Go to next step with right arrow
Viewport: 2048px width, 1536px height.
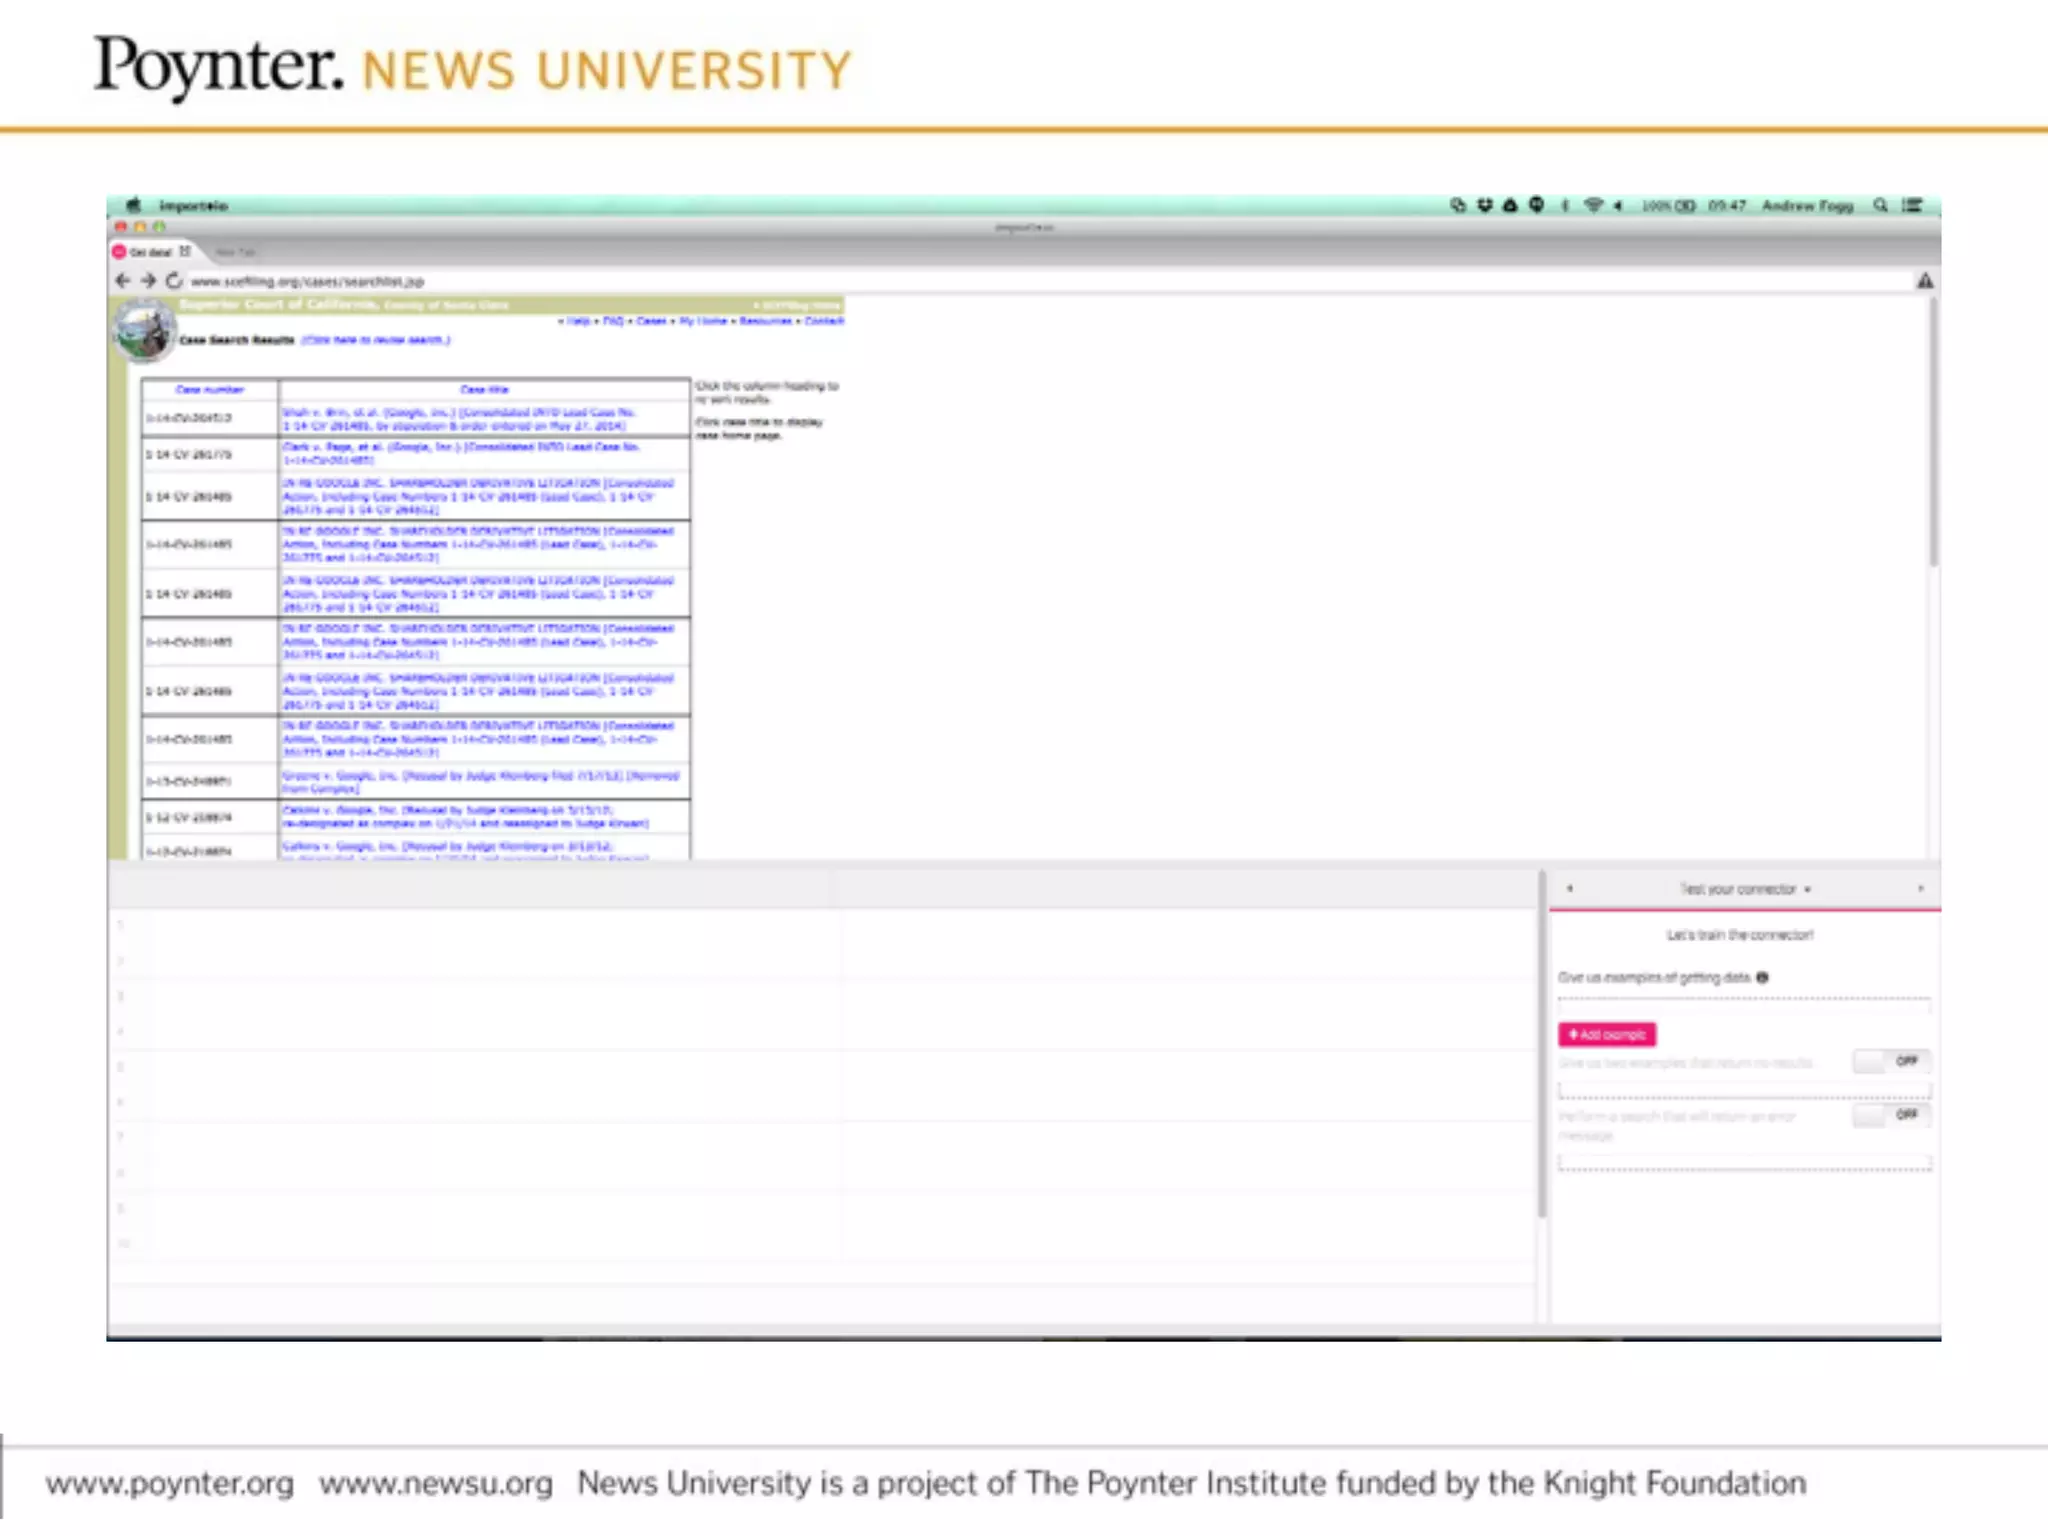[x=1920, y=888]
